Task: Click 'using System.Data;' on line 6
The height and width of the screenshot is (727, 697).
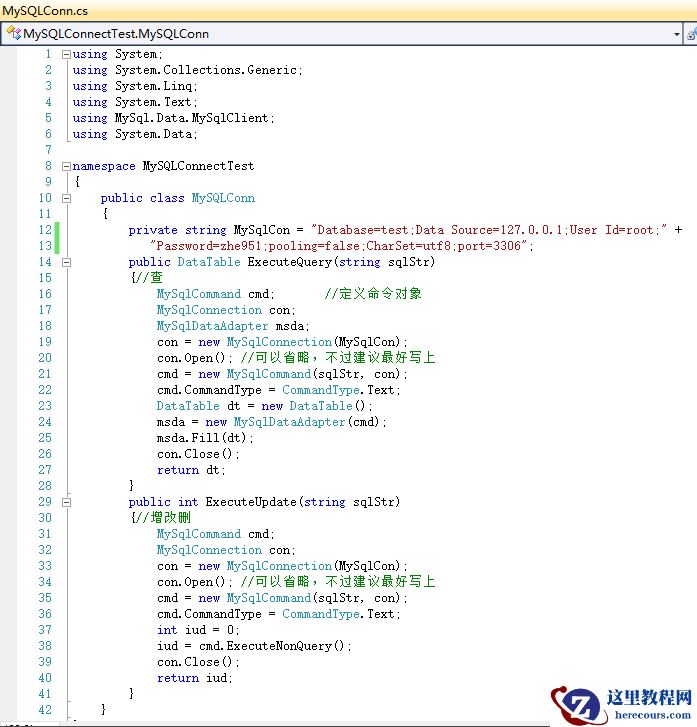Action: [135, 134]
